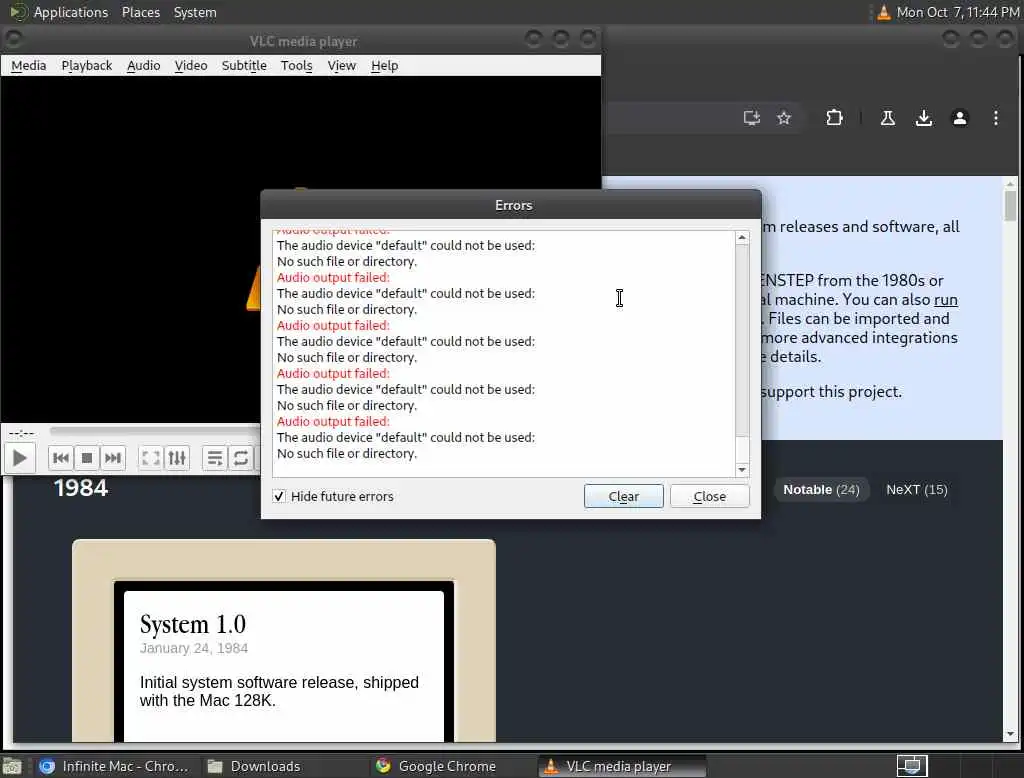Click the date and time clock

coord(957,12)
